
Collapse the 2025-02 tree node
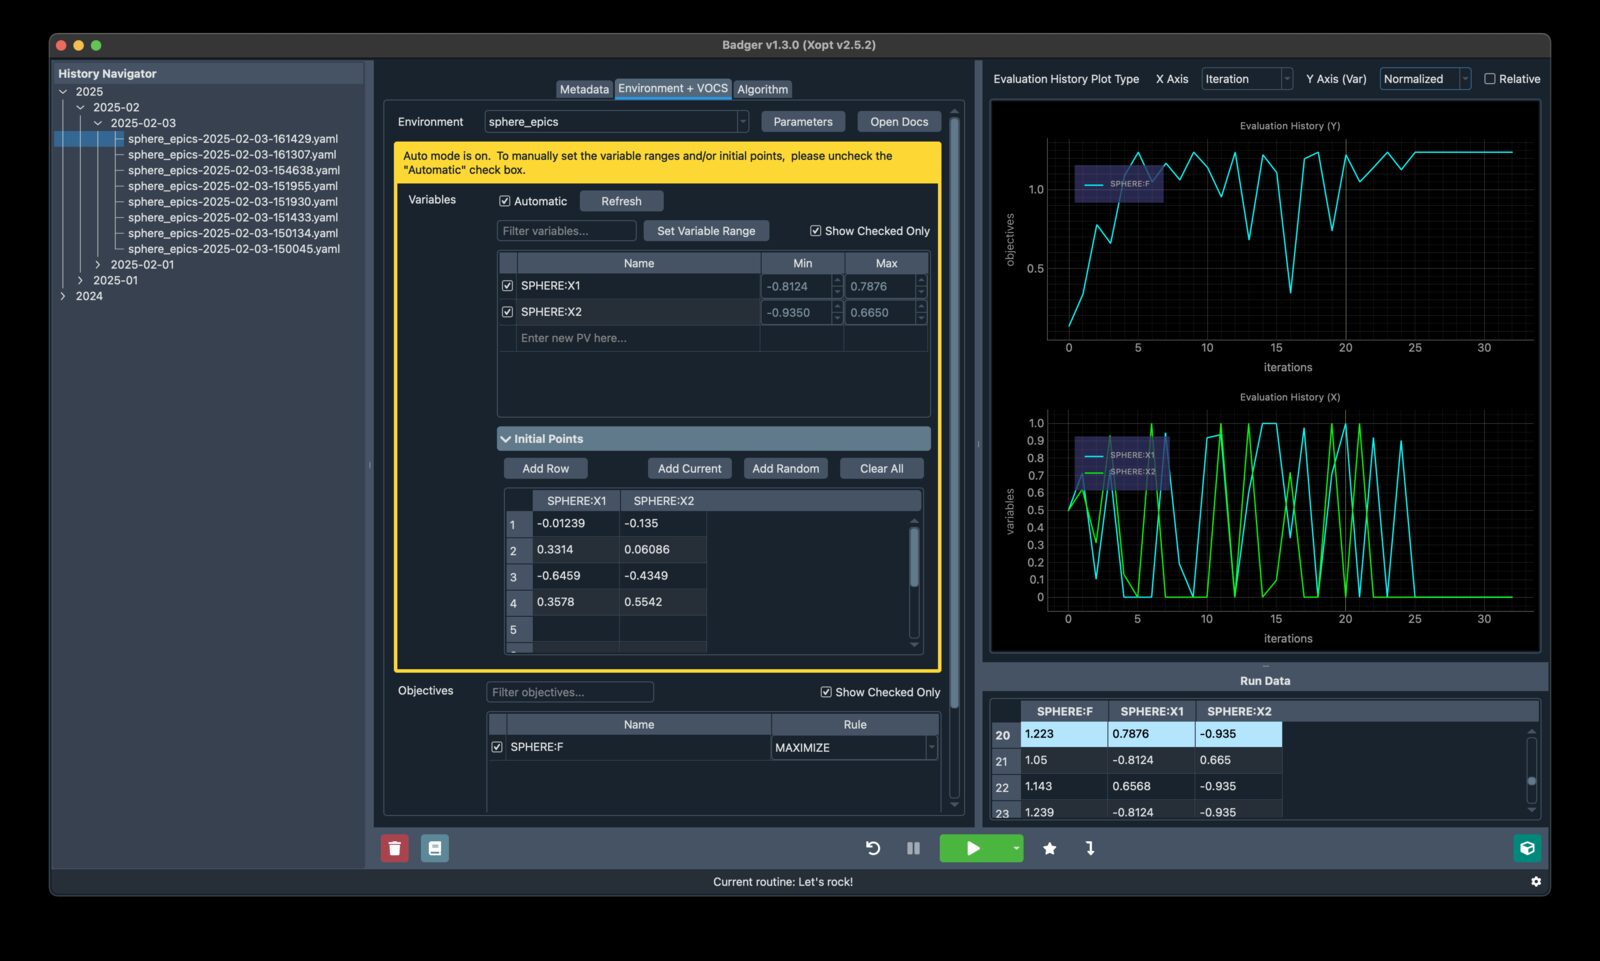[80, 108]
